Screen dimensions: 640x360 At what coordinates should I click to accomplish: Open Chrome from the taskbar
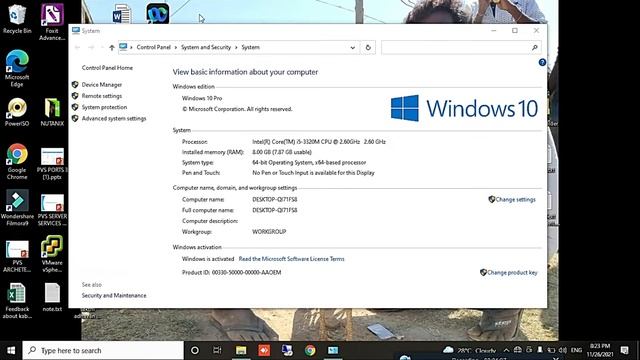pos(310,350)
